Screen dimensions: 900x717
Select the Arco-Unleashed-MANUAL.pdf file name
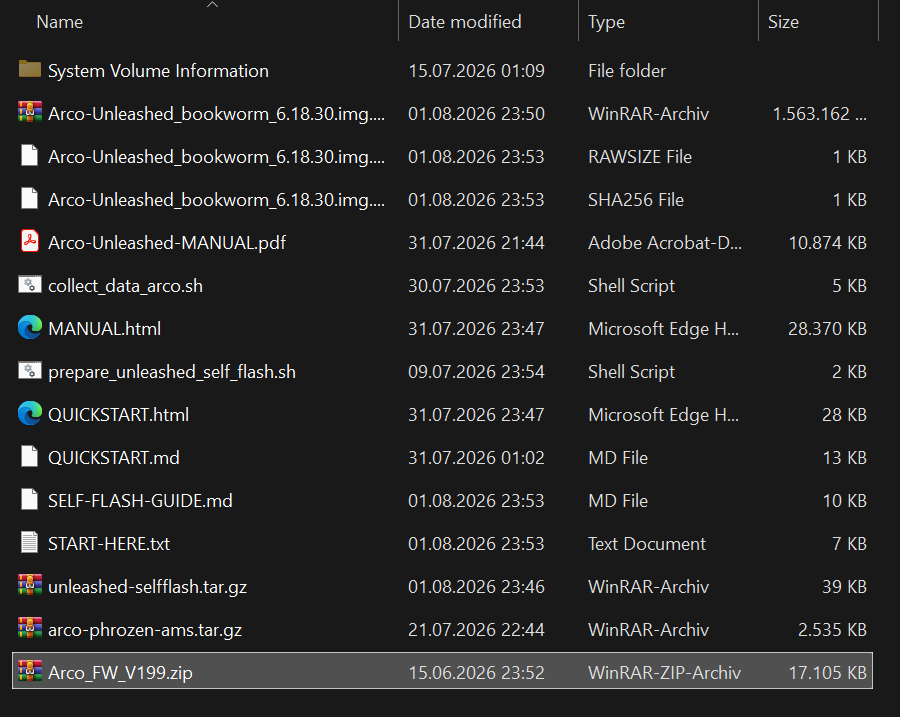pyautogui.click(x=167, y=243)
